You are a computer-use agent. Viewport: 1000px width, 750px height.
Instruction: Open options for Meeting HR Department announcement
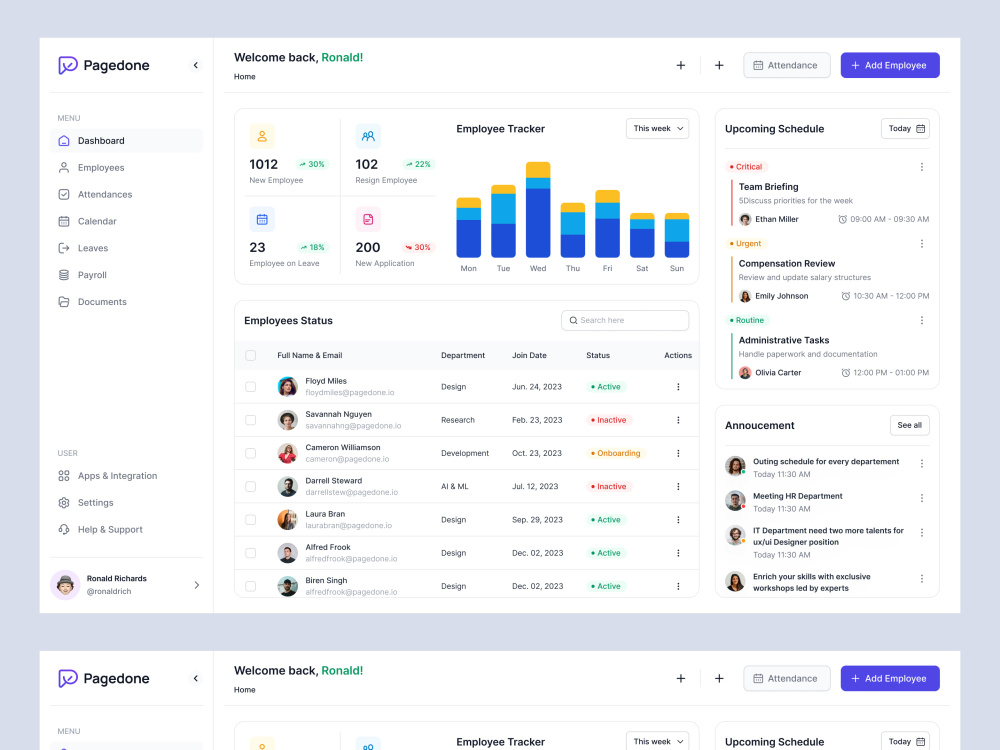(922, 498)
